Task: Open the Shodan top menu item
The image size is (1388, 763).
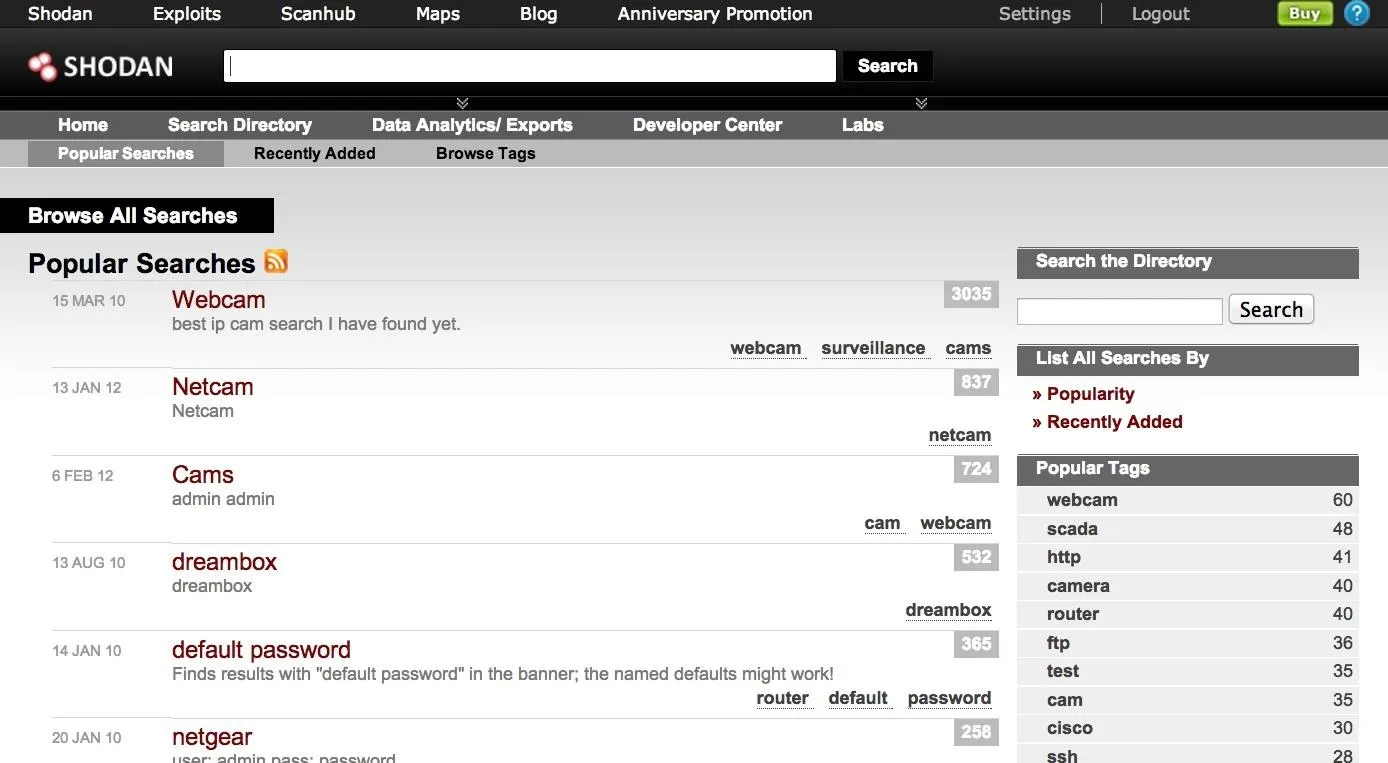Action: [60, 14]
